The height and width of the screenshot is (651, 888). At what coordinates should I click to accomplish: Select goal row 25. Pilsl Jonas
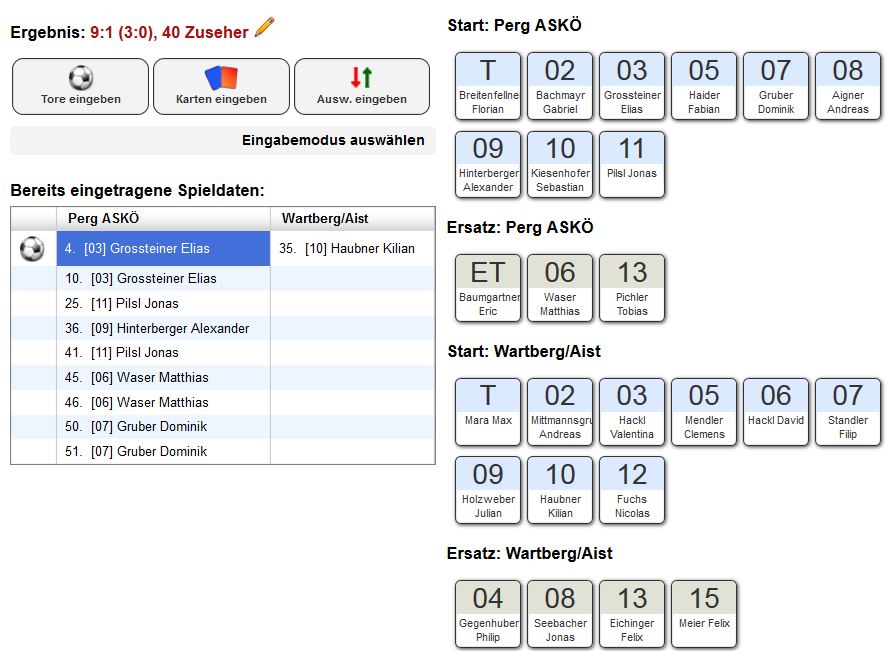coord(163,303)
